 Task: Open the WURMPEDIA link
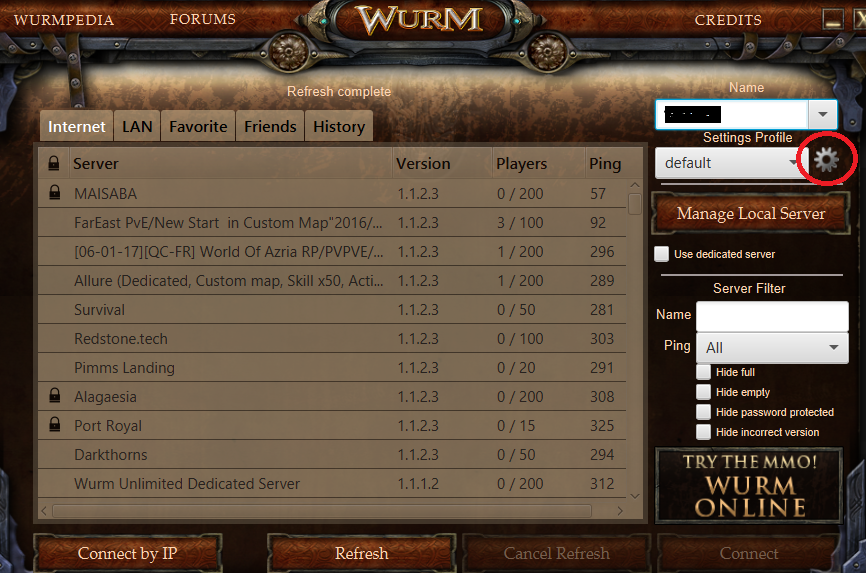coord(64,20)
